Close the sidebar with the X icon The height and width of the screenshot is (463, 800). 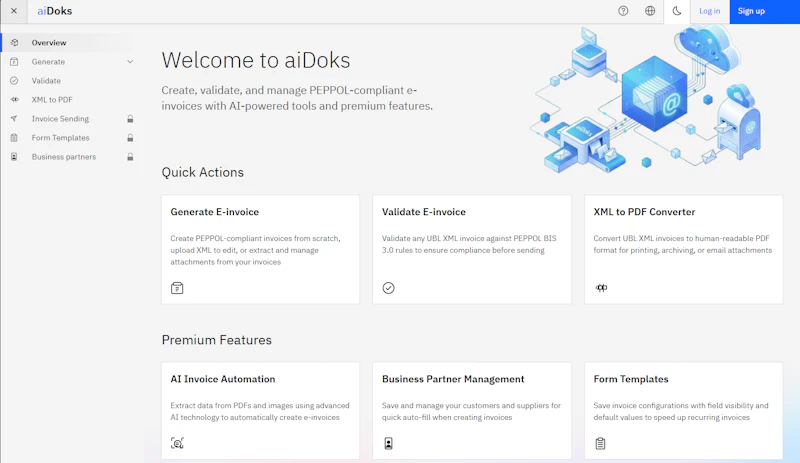(x=14, y=11)
